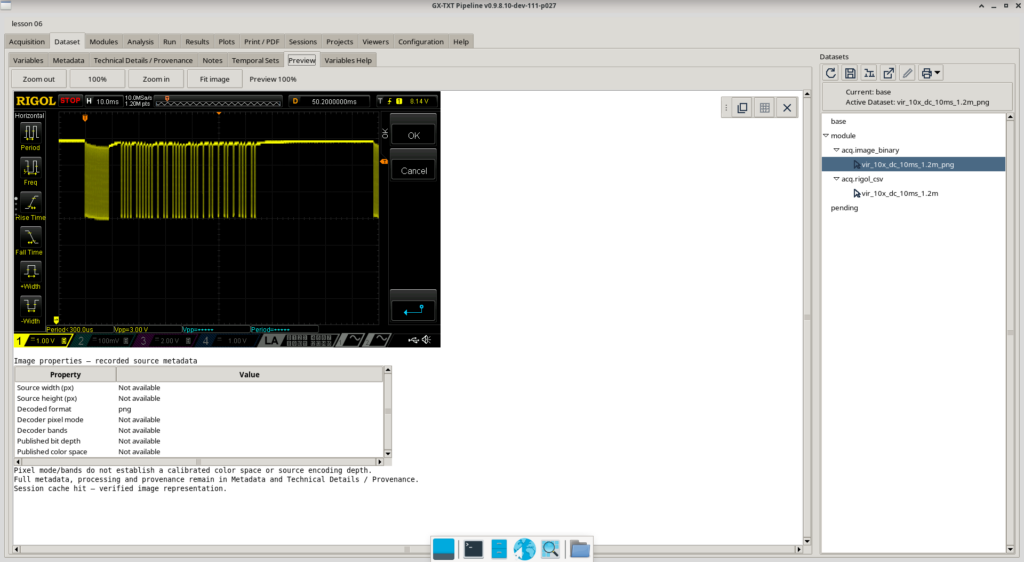Launch the web browser globe icon
Viewport: 1024px width, 562px height.
524,550
